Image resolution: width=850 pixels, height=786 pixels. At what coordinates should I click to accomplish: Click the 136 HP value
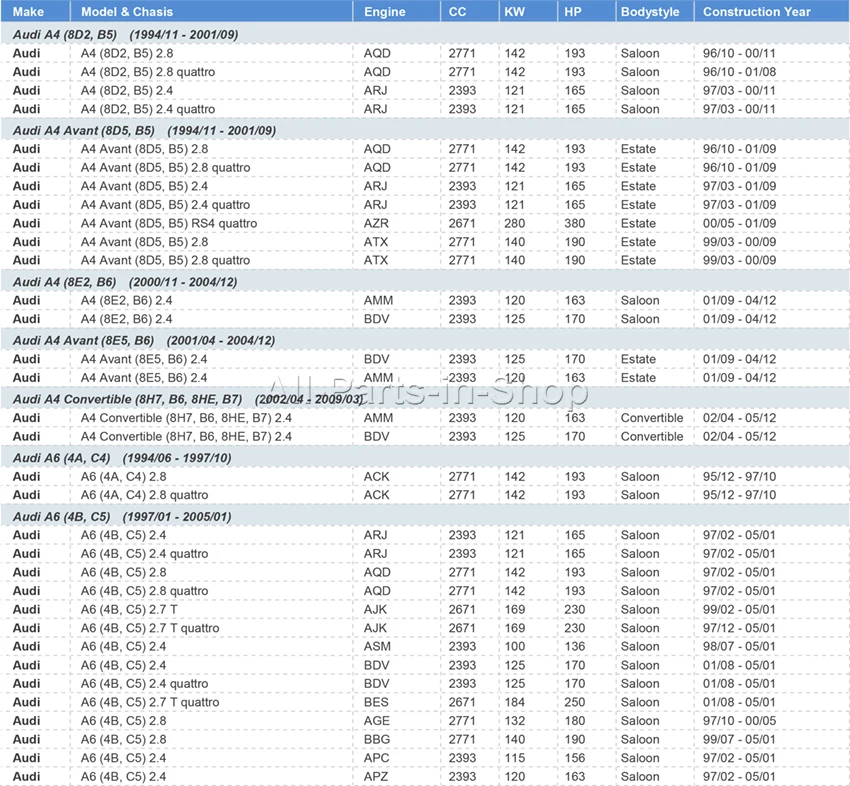coord(574,646)
